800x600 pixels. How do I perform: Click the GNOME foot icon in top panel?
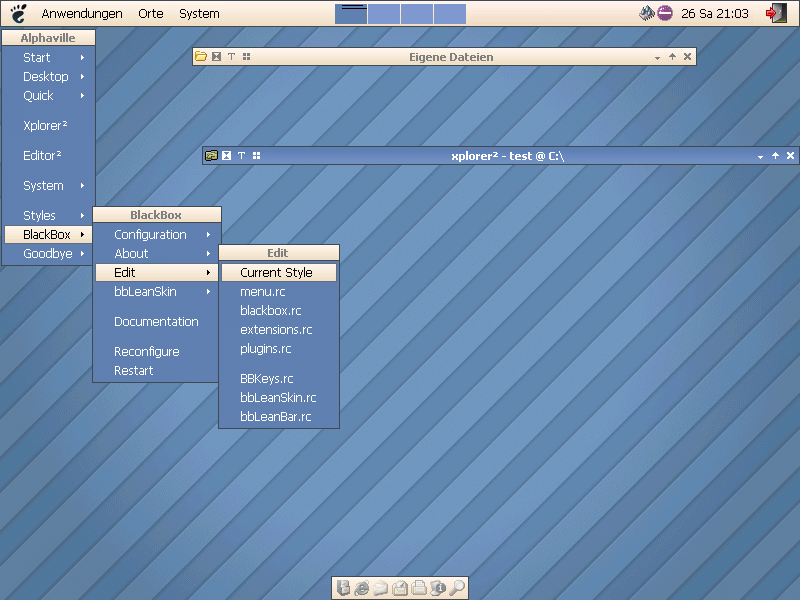pos(18,14)
